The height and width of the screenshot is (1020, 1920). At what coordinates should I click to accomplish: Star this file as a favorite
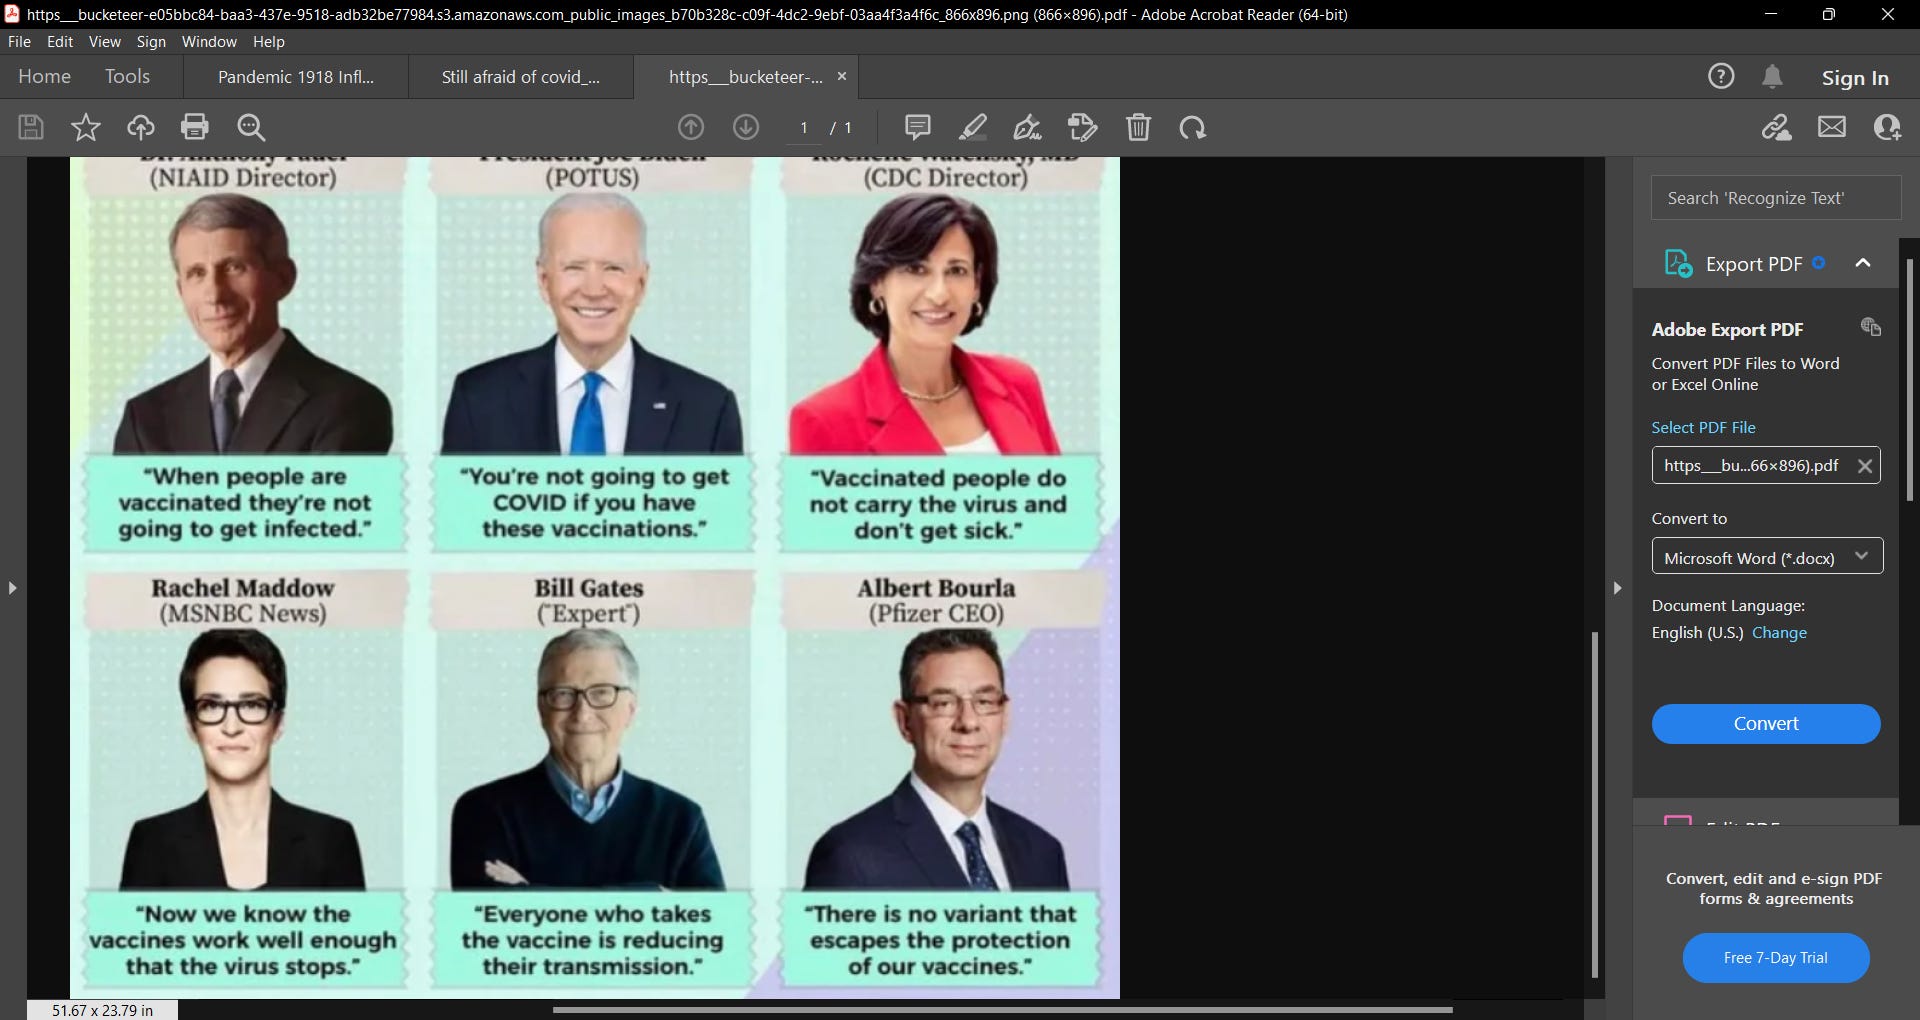tap(86, 127)
